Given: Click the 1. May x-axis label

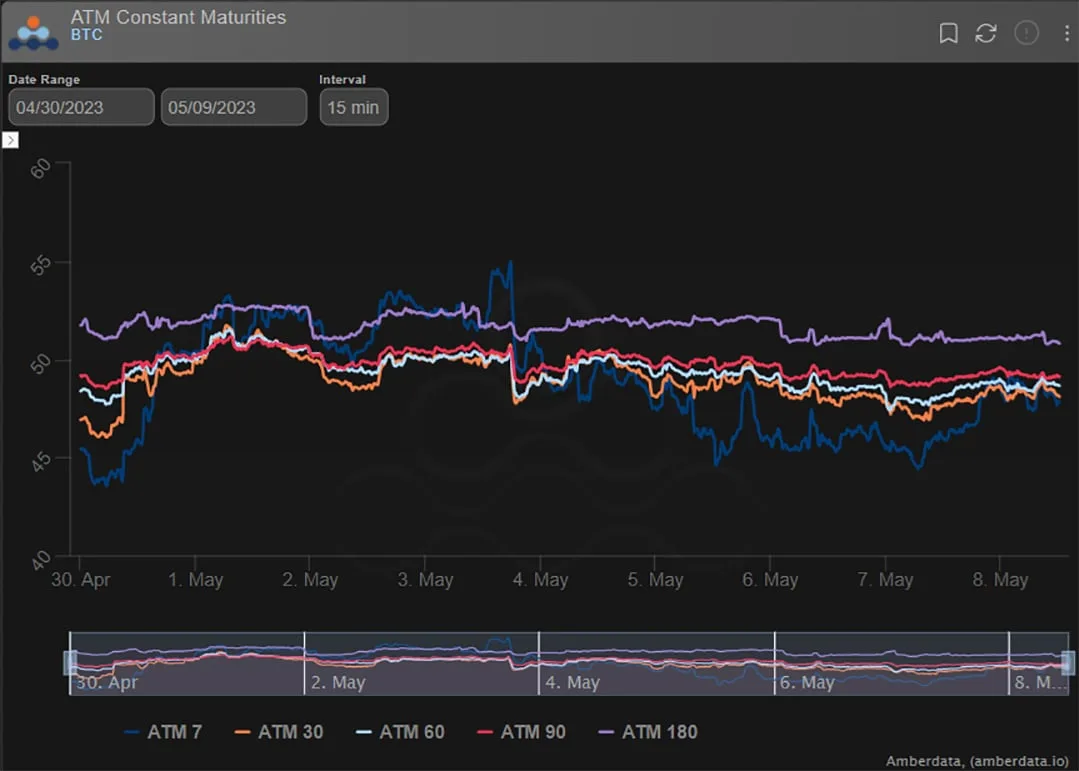Looking at the screenshot, I should (195, 580).
